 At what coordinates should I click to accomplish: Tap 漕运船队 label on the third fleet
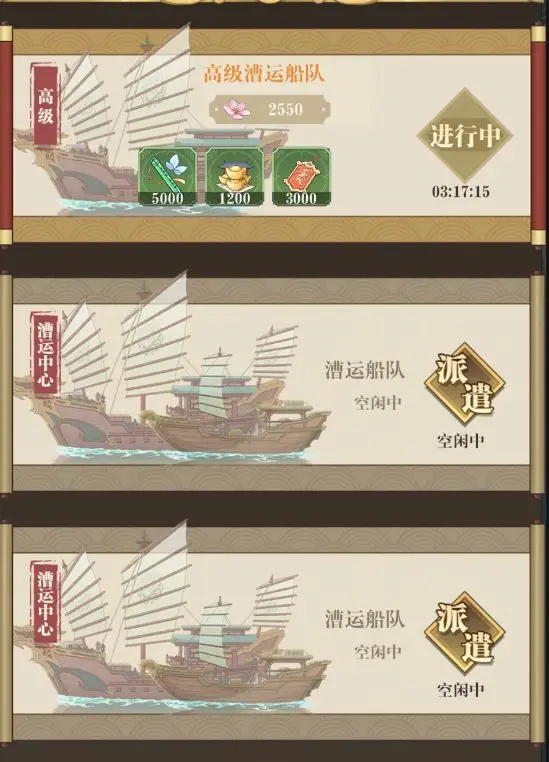(364, 619)
